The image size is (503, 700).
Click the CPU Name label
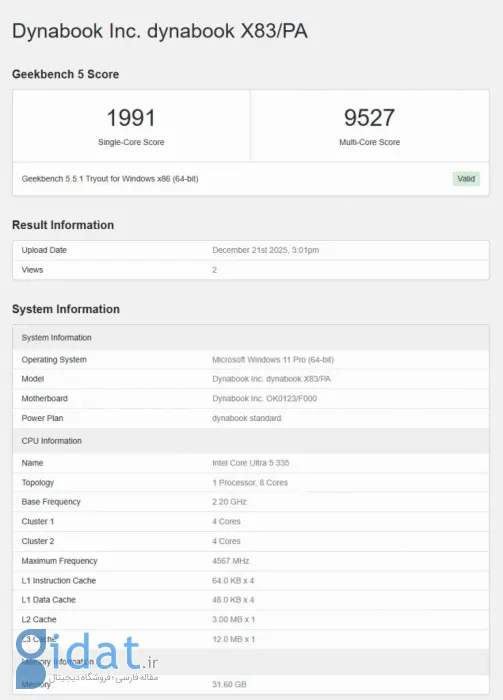pyautogui.click(x=32, y=462)
